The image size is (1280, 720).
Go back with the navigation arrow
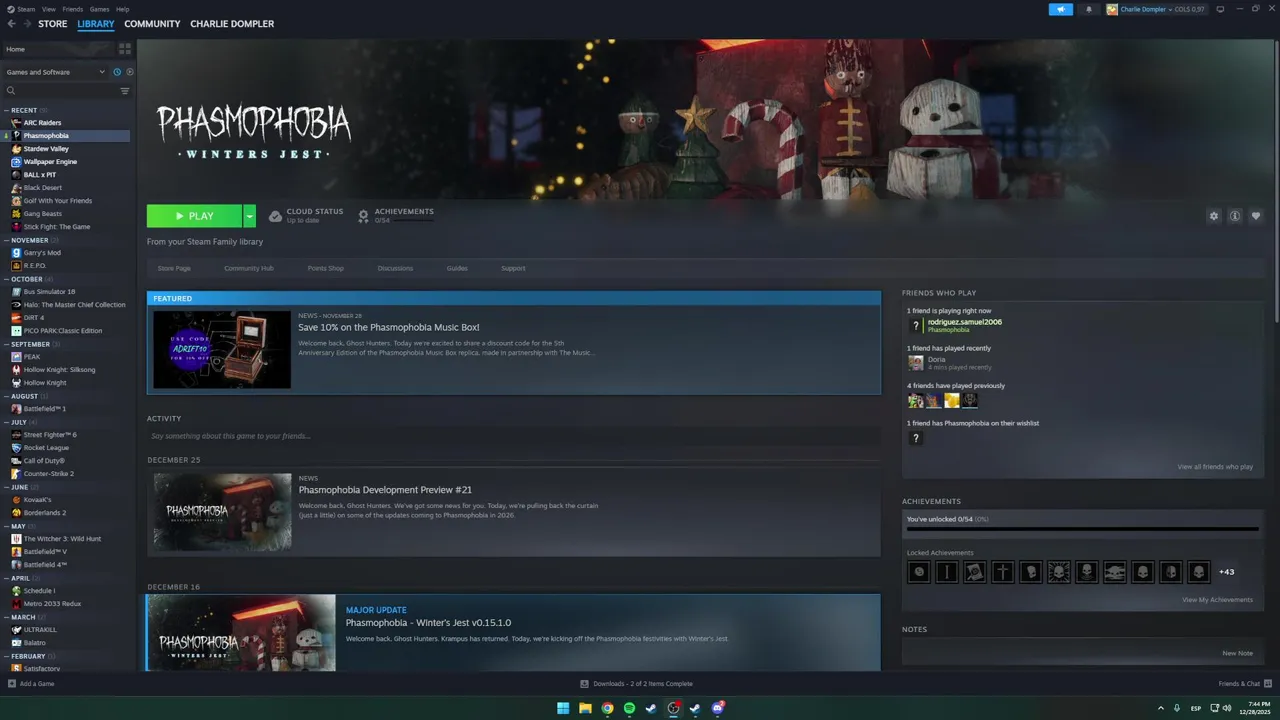coord(12,24)
